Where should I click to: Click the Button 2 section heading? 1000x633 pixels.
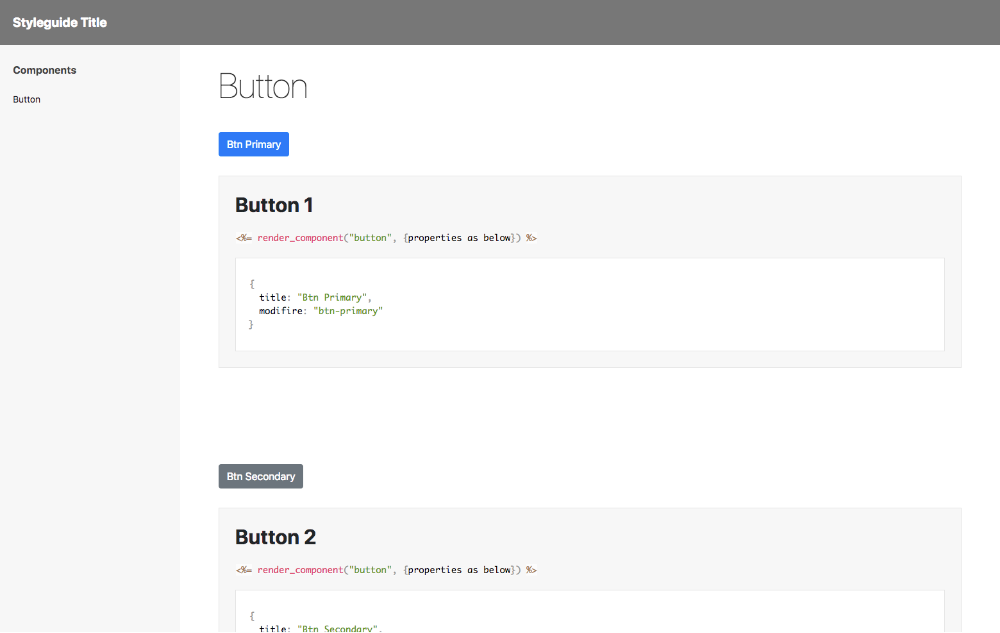tap(275, 537)
